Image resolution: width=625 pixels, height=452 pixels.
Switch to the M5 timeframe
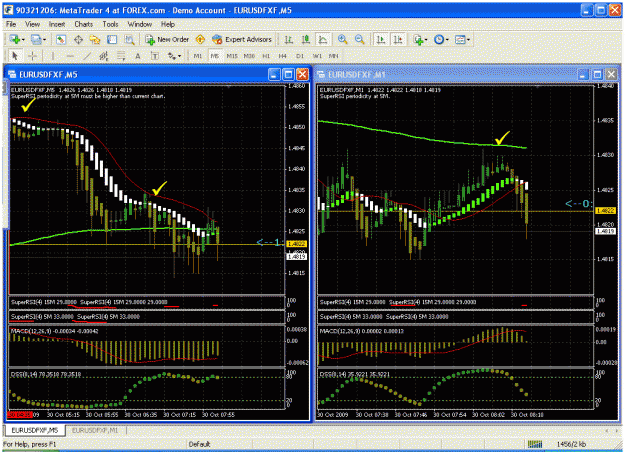pyautogui.click(x=214, y=56)
